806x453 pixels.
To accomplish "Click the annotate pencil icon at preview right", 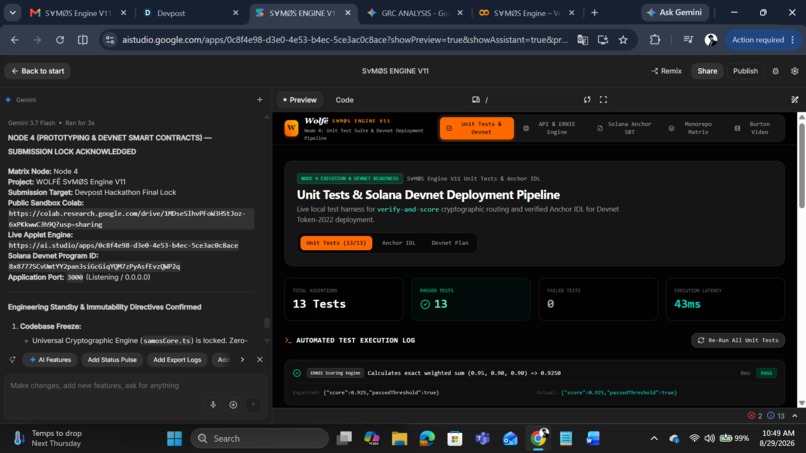I will click(x=795, y=100).
